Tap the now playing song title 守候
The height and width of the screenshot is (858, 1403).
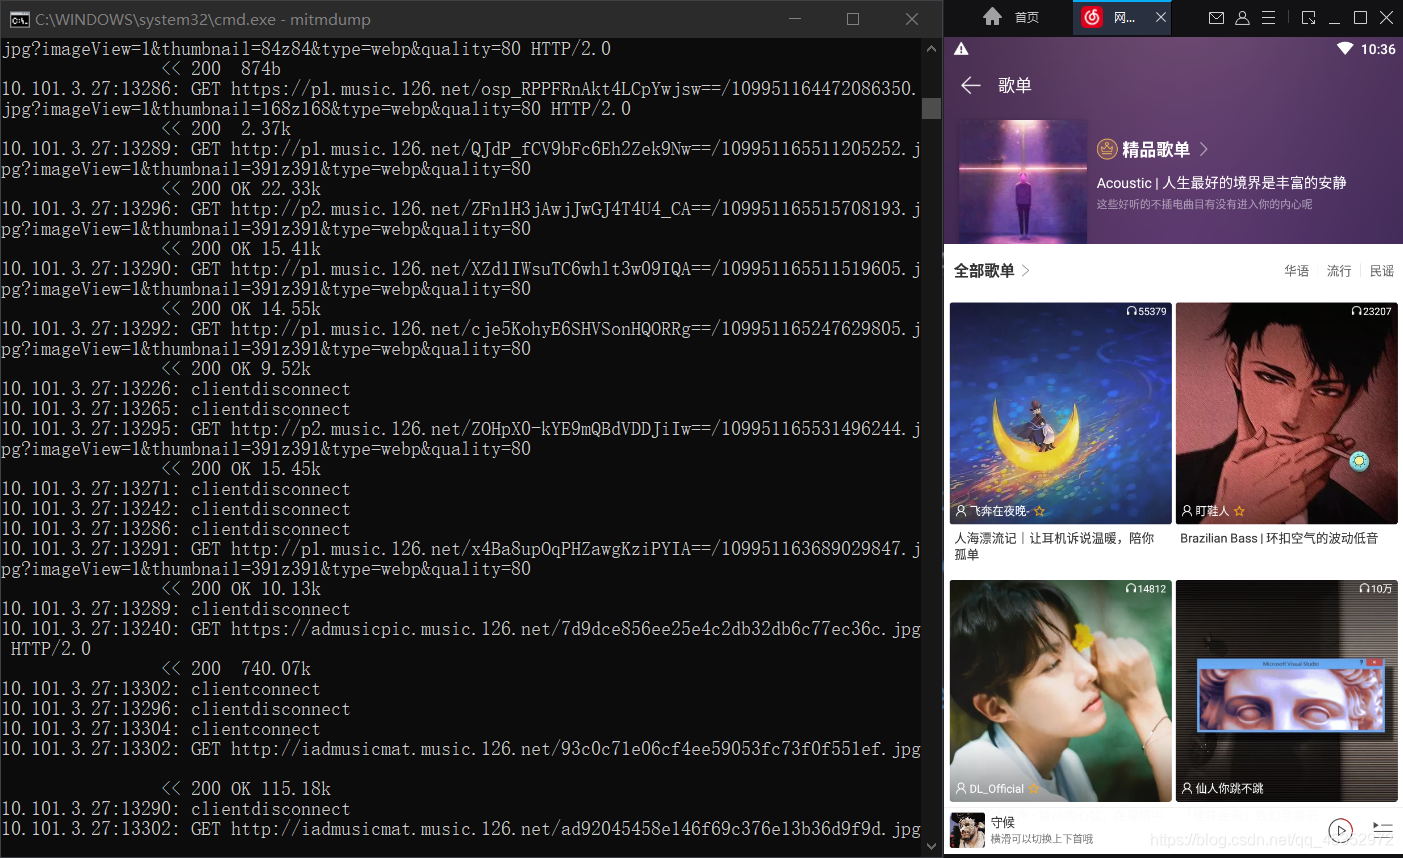pyautogui.click(x=1003, y=822)
